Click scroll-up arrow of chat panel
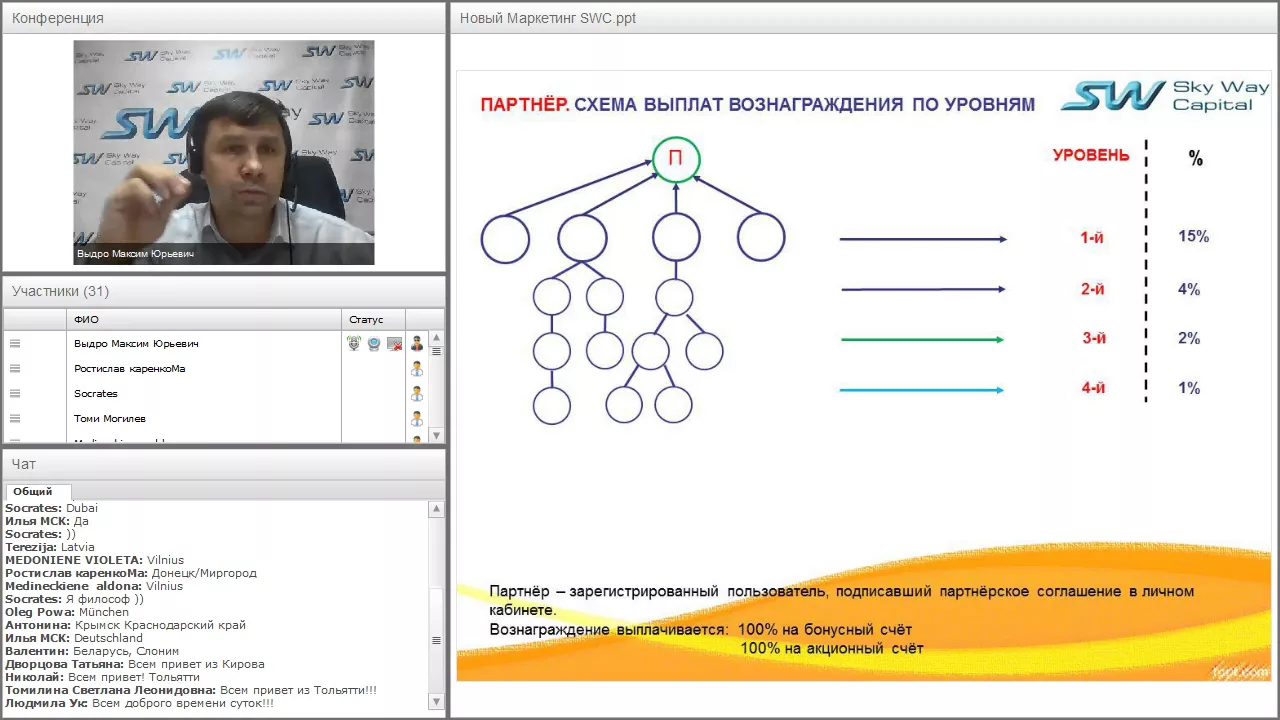Screen dimensions: 1280x720 coord(436,509)
